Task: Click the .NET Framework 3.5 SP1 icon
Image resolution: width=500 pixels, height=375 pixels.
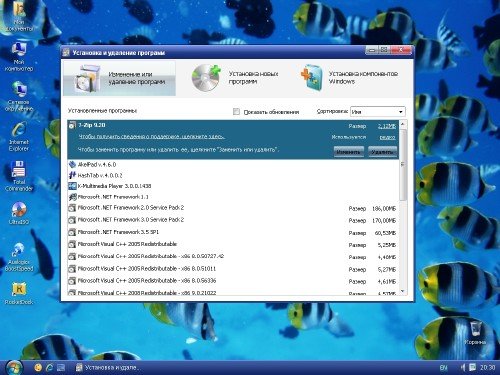Action: coord(72,232)
